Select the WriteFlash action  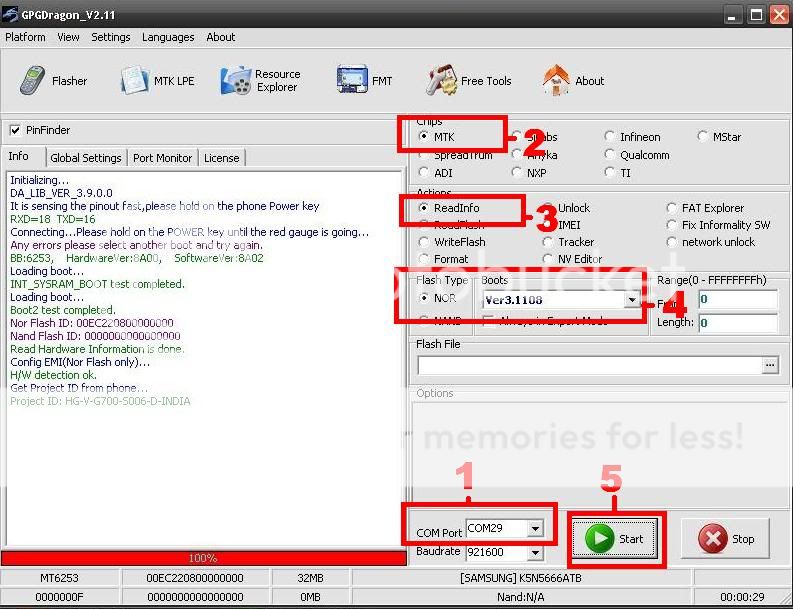coord(425,242)
